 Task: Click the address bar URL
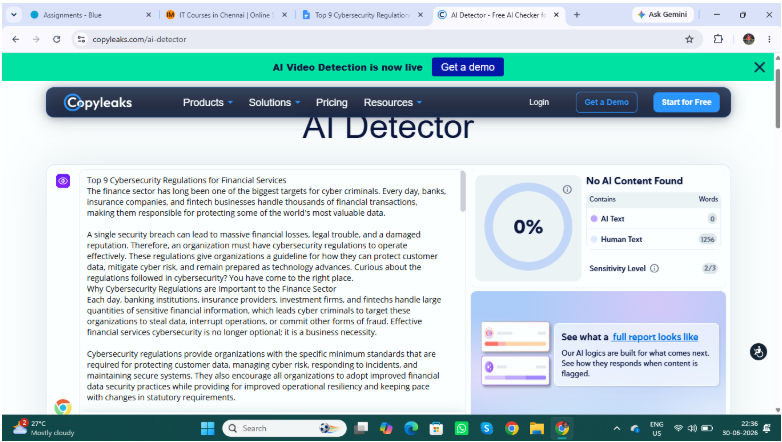point(139,39)
